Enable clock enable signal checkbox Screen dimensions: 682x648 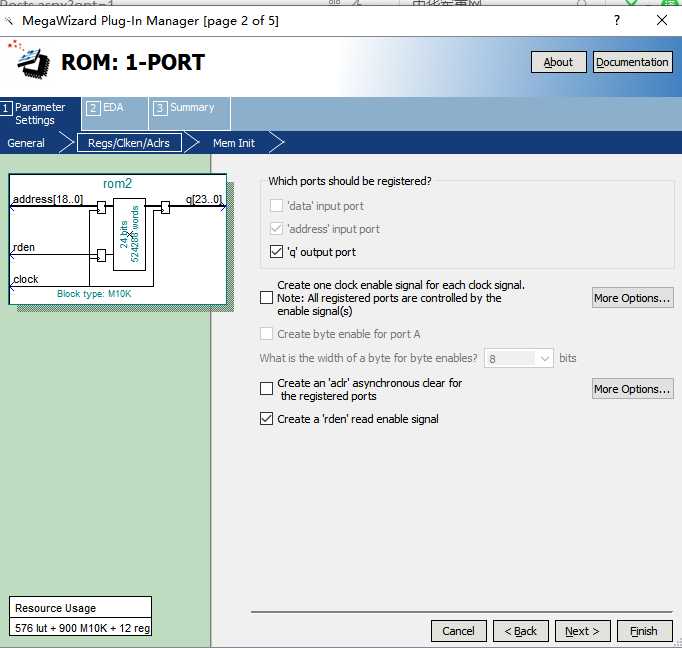pos(266,298)
